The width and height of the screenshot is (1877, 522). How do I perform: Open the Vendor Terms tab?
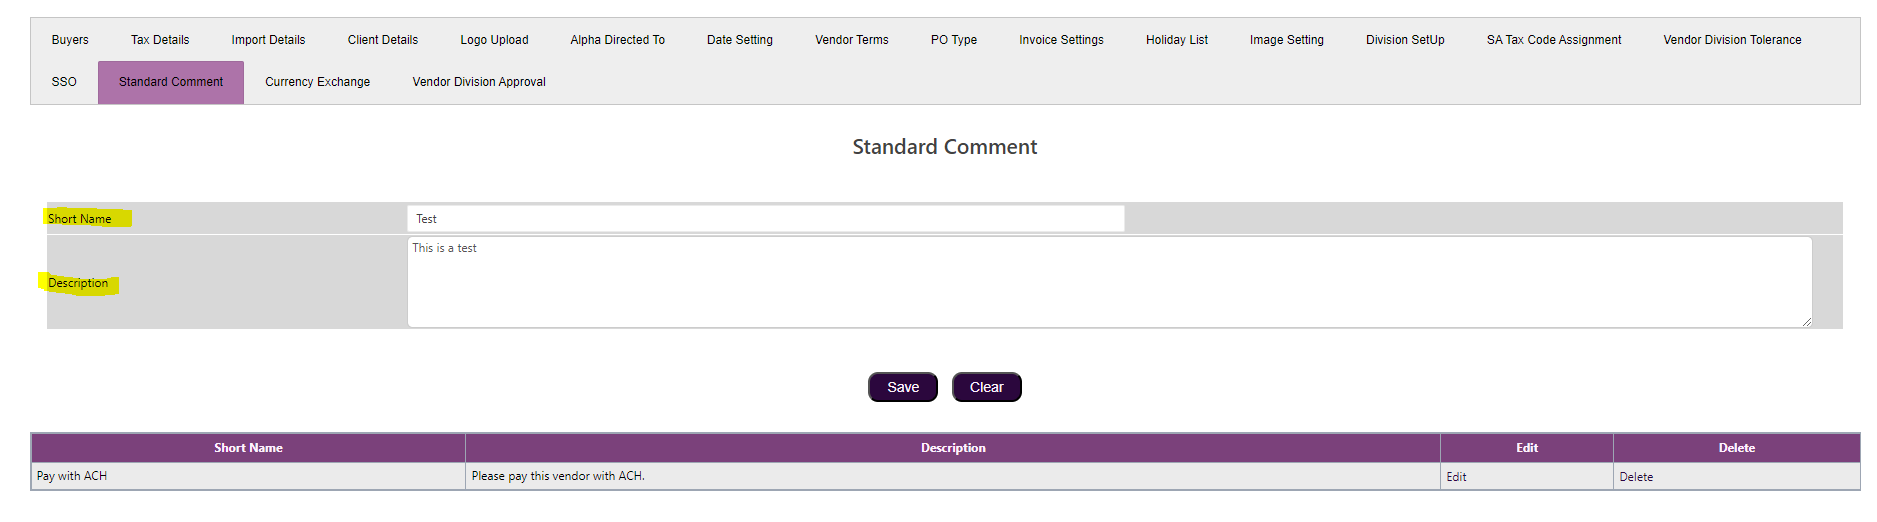pyautogui.click(x=851, y=40)
